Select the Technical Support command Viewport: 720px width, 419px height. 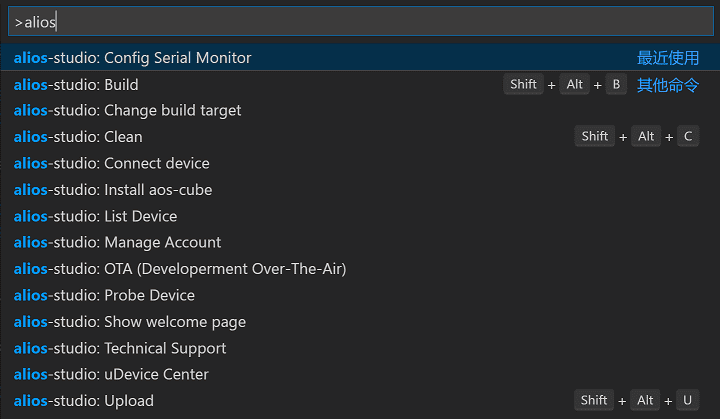pos(120,348)
